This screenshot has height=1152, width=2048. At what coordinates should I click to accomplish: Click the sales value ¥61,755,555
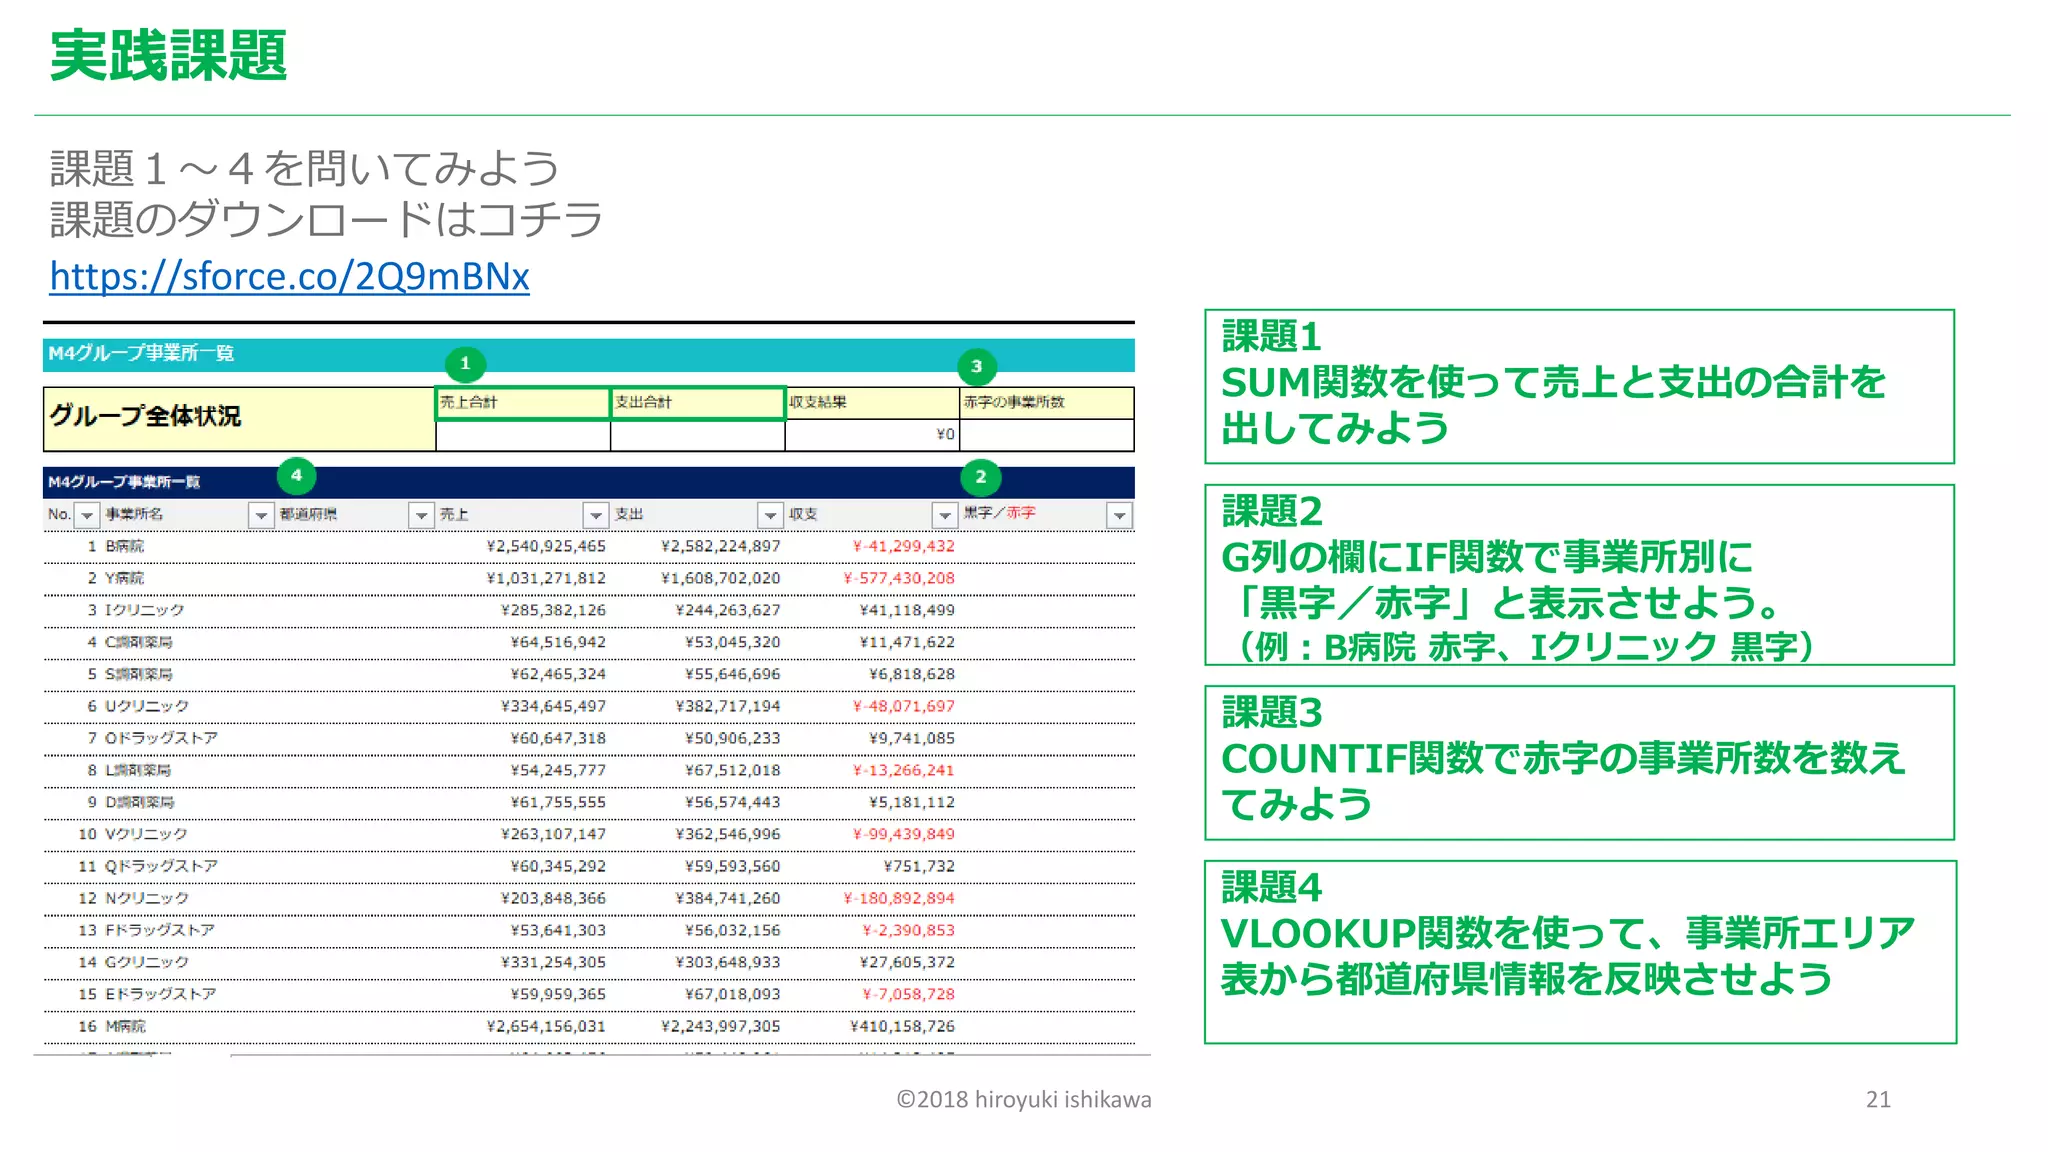point(558,802)
